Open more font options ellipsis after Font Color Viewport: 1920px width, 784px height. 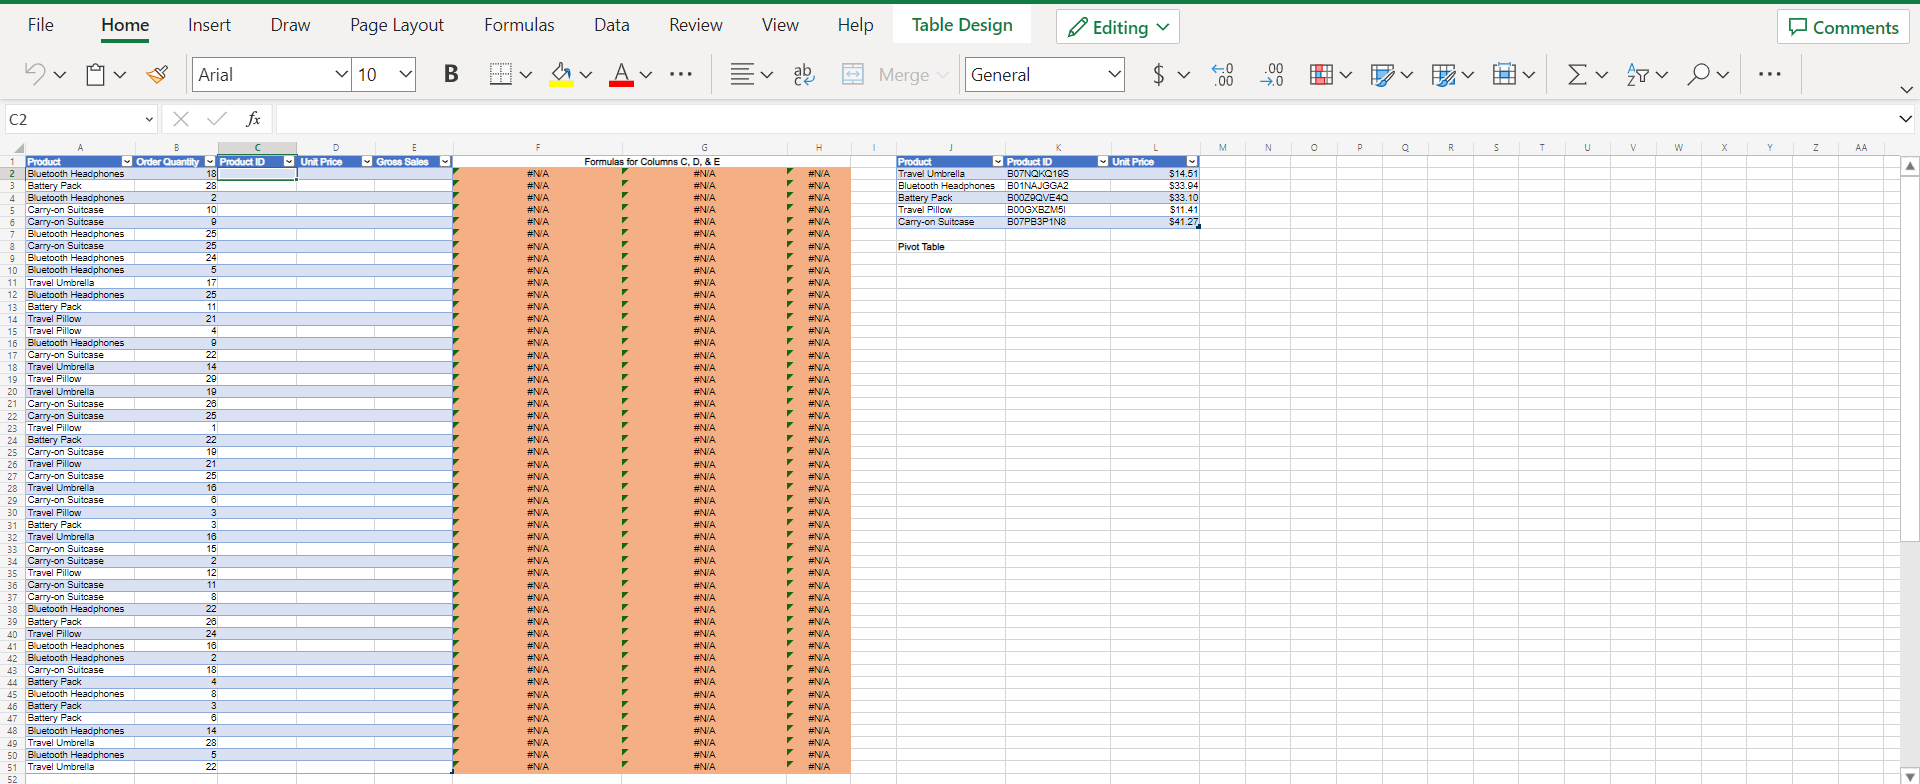681,74
